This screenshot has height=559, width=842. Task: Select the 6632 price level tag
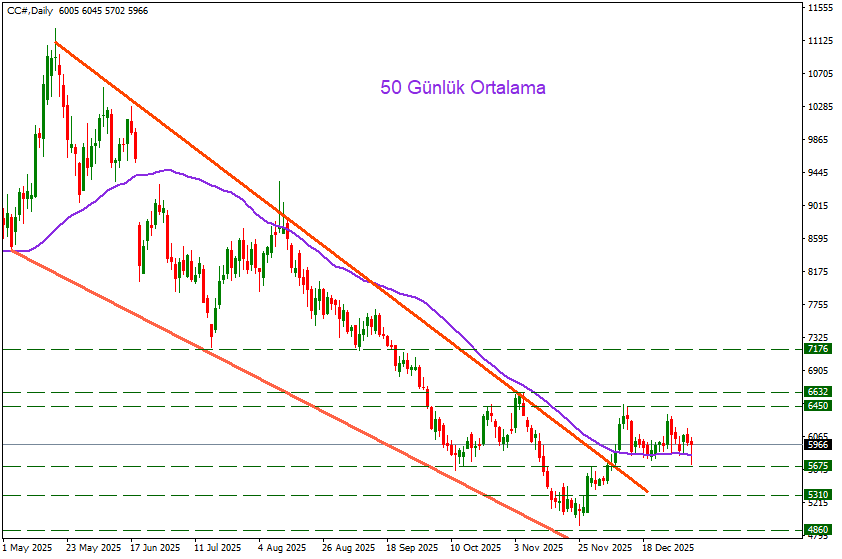(x=819, y=392)
